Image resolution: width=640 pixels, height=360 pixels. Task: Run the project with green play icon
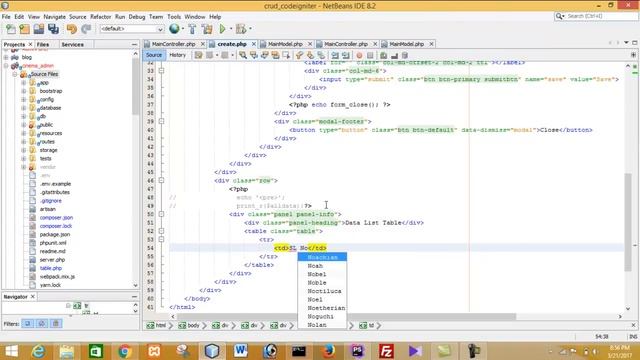pyautogui.click(x=222, y=29)
